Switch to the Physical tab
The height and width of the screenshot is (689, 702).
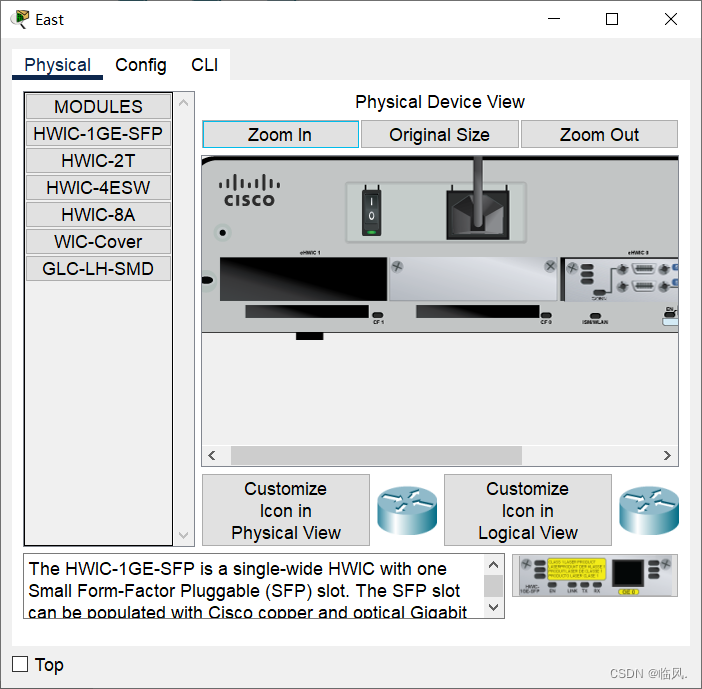click(57, 65)
